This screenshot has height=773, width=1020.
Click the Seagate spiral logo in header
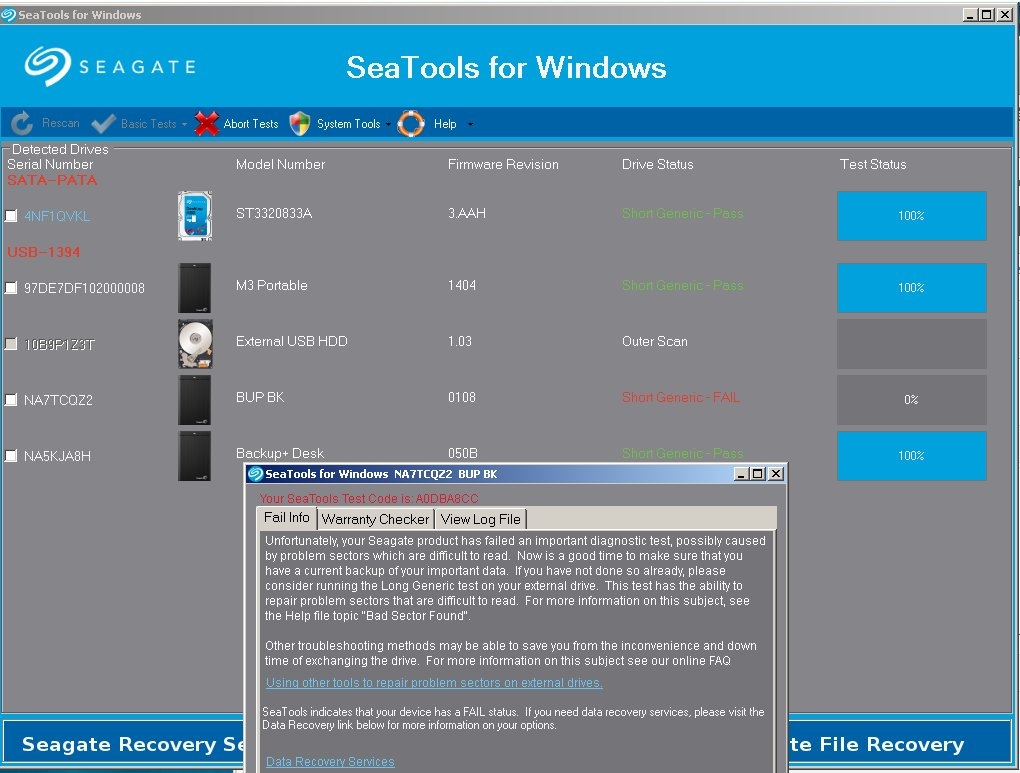click(47, 66)
